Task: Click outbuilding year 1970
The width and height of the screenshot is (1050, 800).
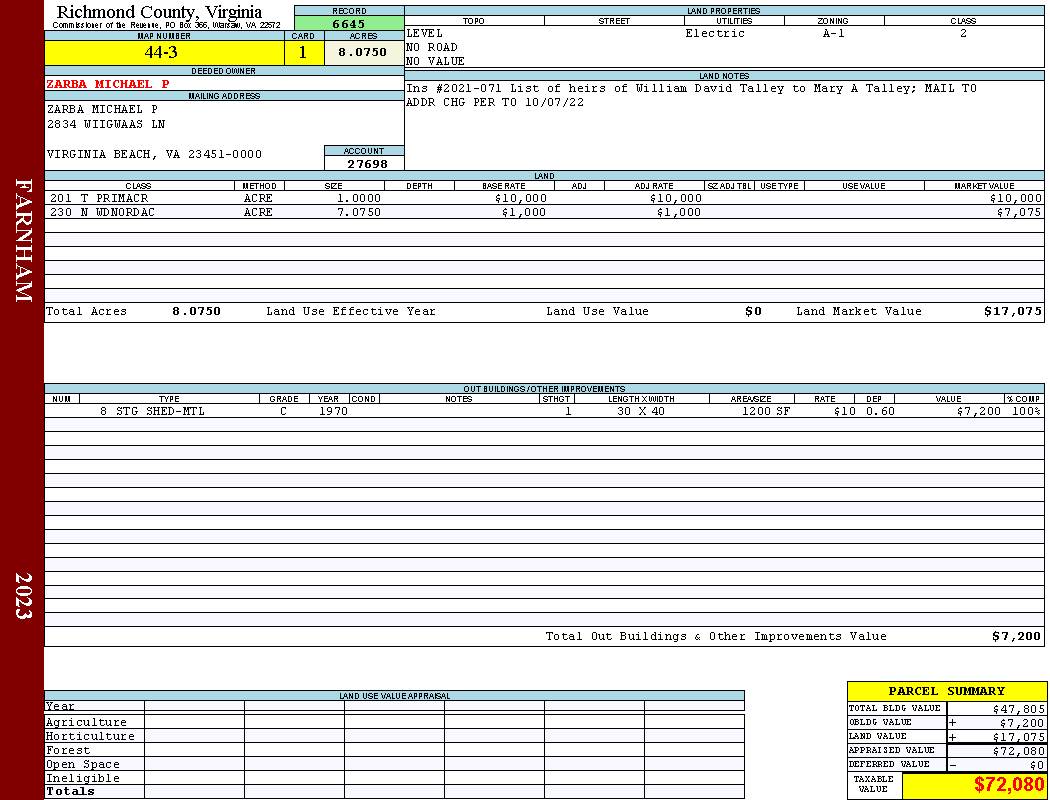Action: tap(333, 412)
